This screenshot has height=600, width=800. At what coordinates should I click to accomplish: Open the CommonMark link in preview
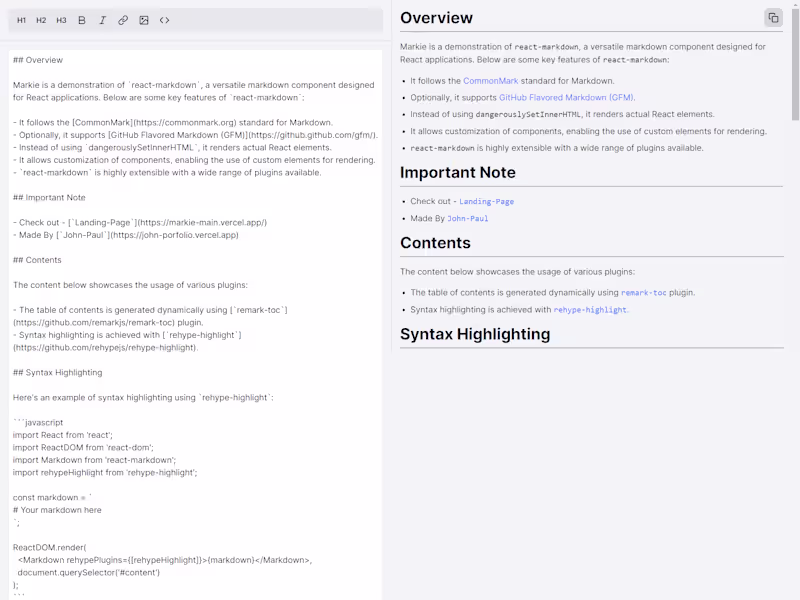click(490, 81)
